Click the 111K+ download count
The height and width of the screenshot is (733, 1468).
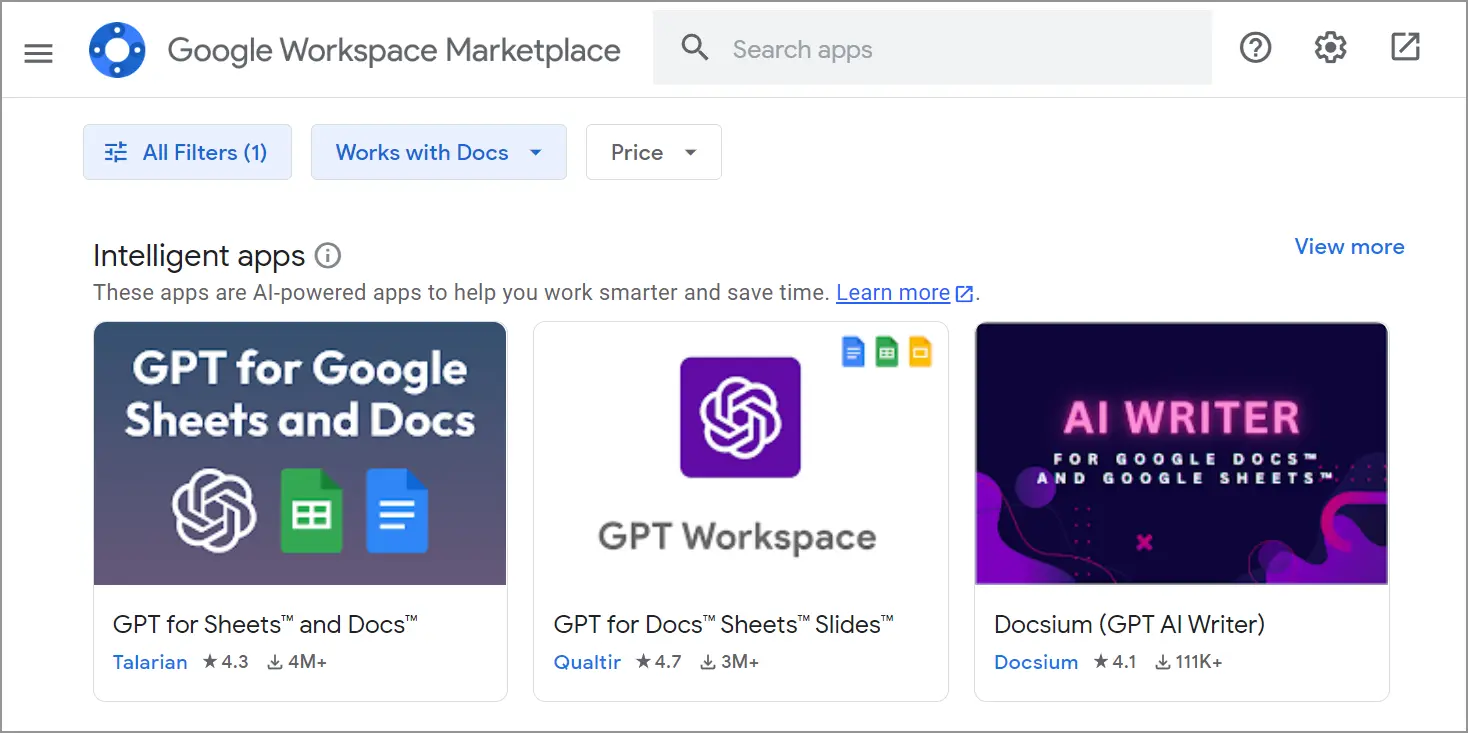tap(1188, 662)
